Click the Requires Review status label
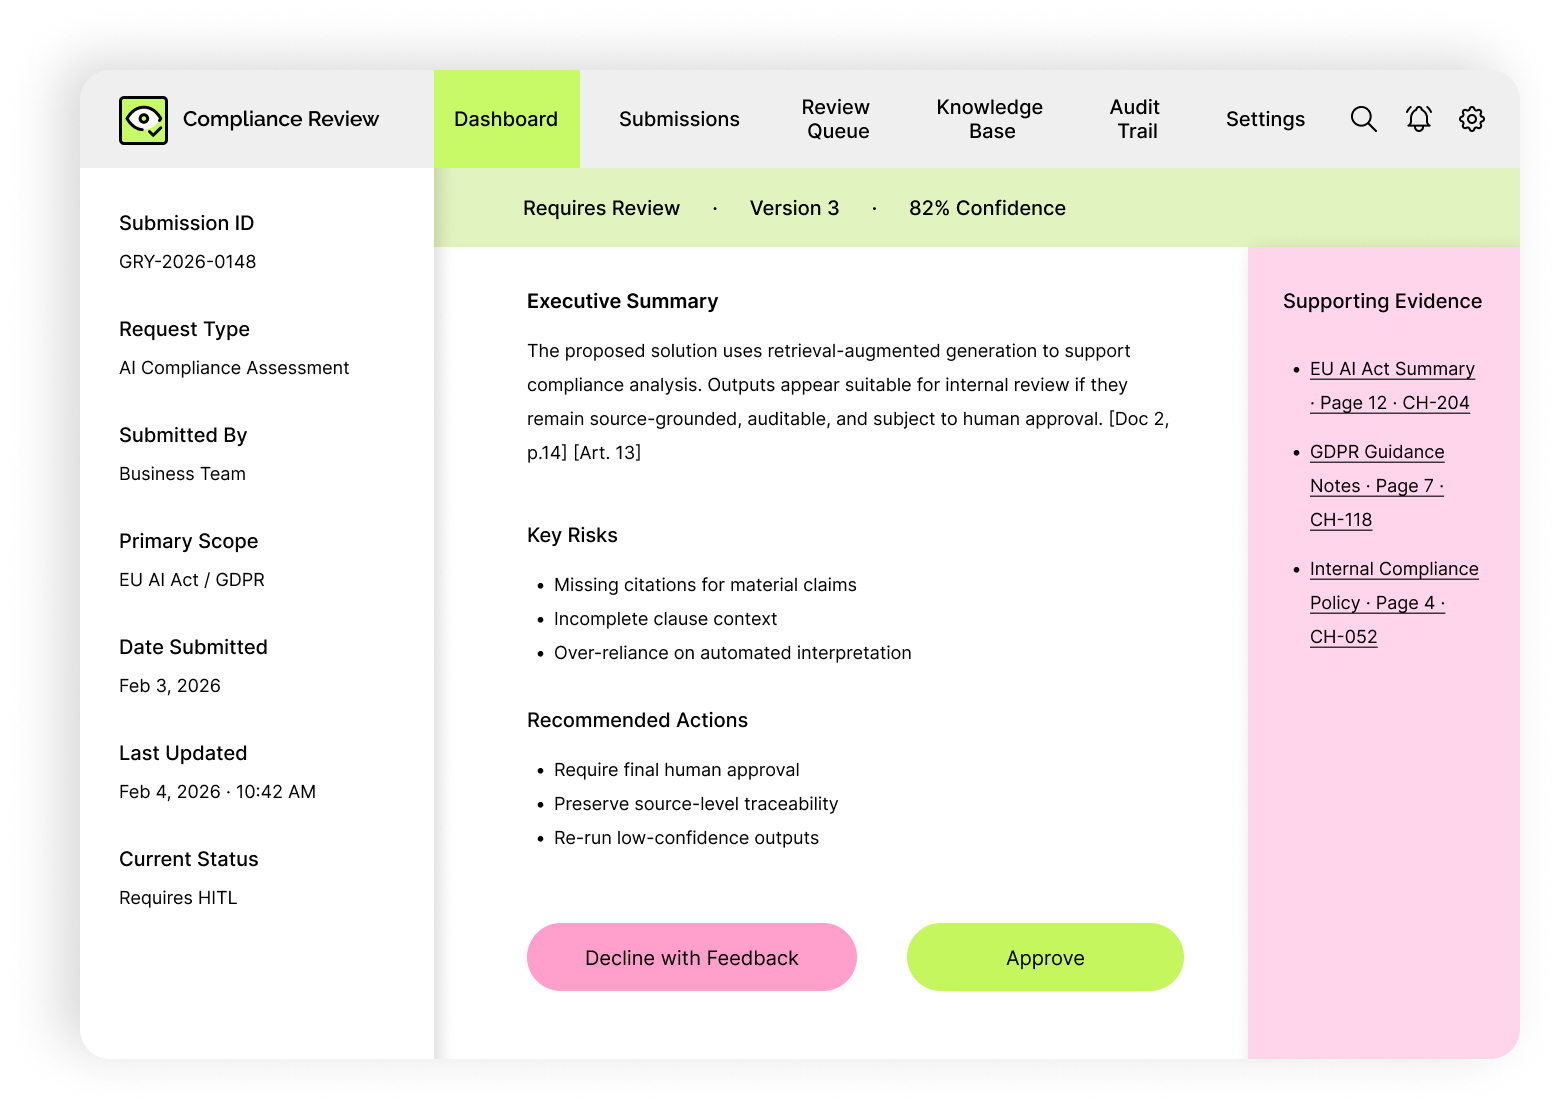This screenshot has width=1560, height=1109. coord(601,208)
